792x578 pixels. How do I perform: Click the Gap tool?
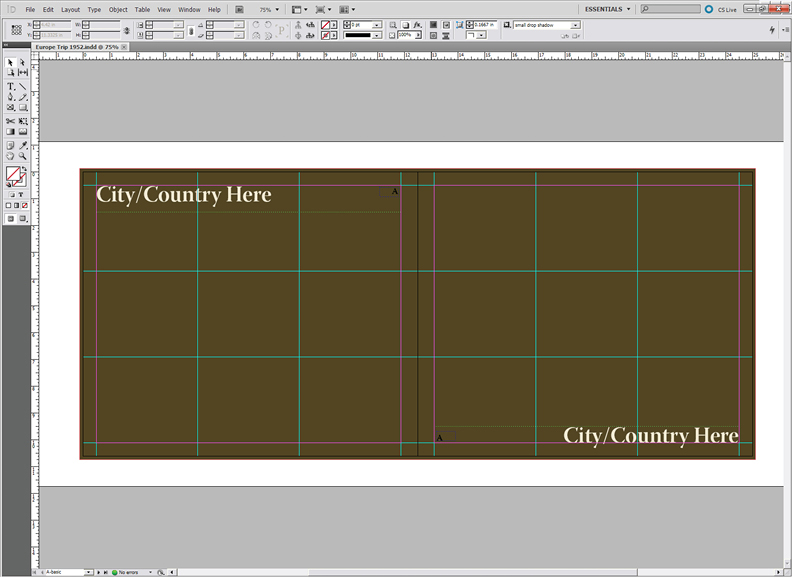click(x=22, y=73)
